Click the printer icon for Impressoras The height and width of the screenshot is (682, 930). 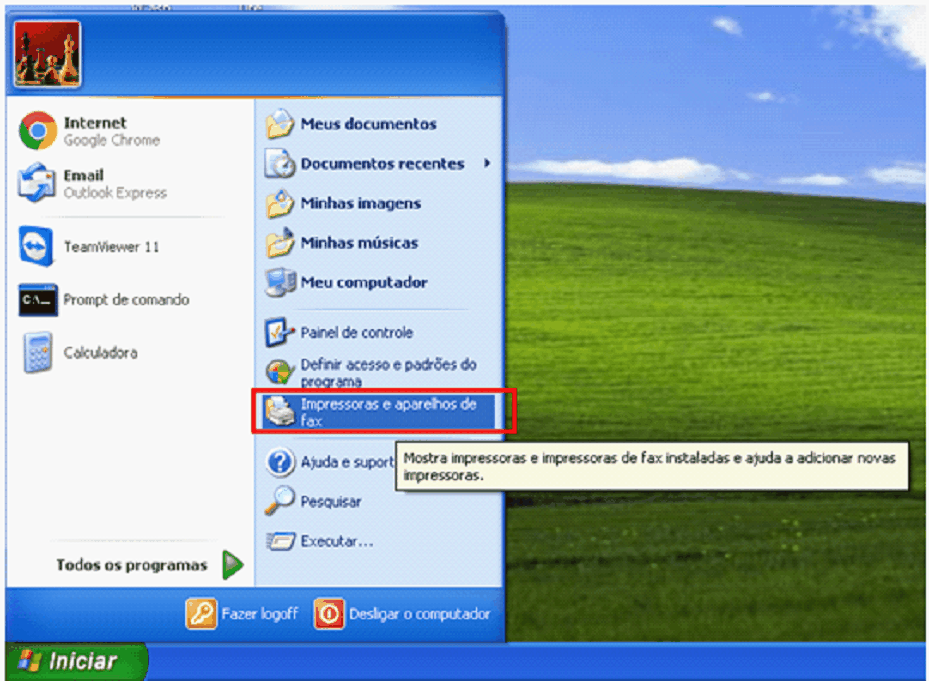pos(280,412)
